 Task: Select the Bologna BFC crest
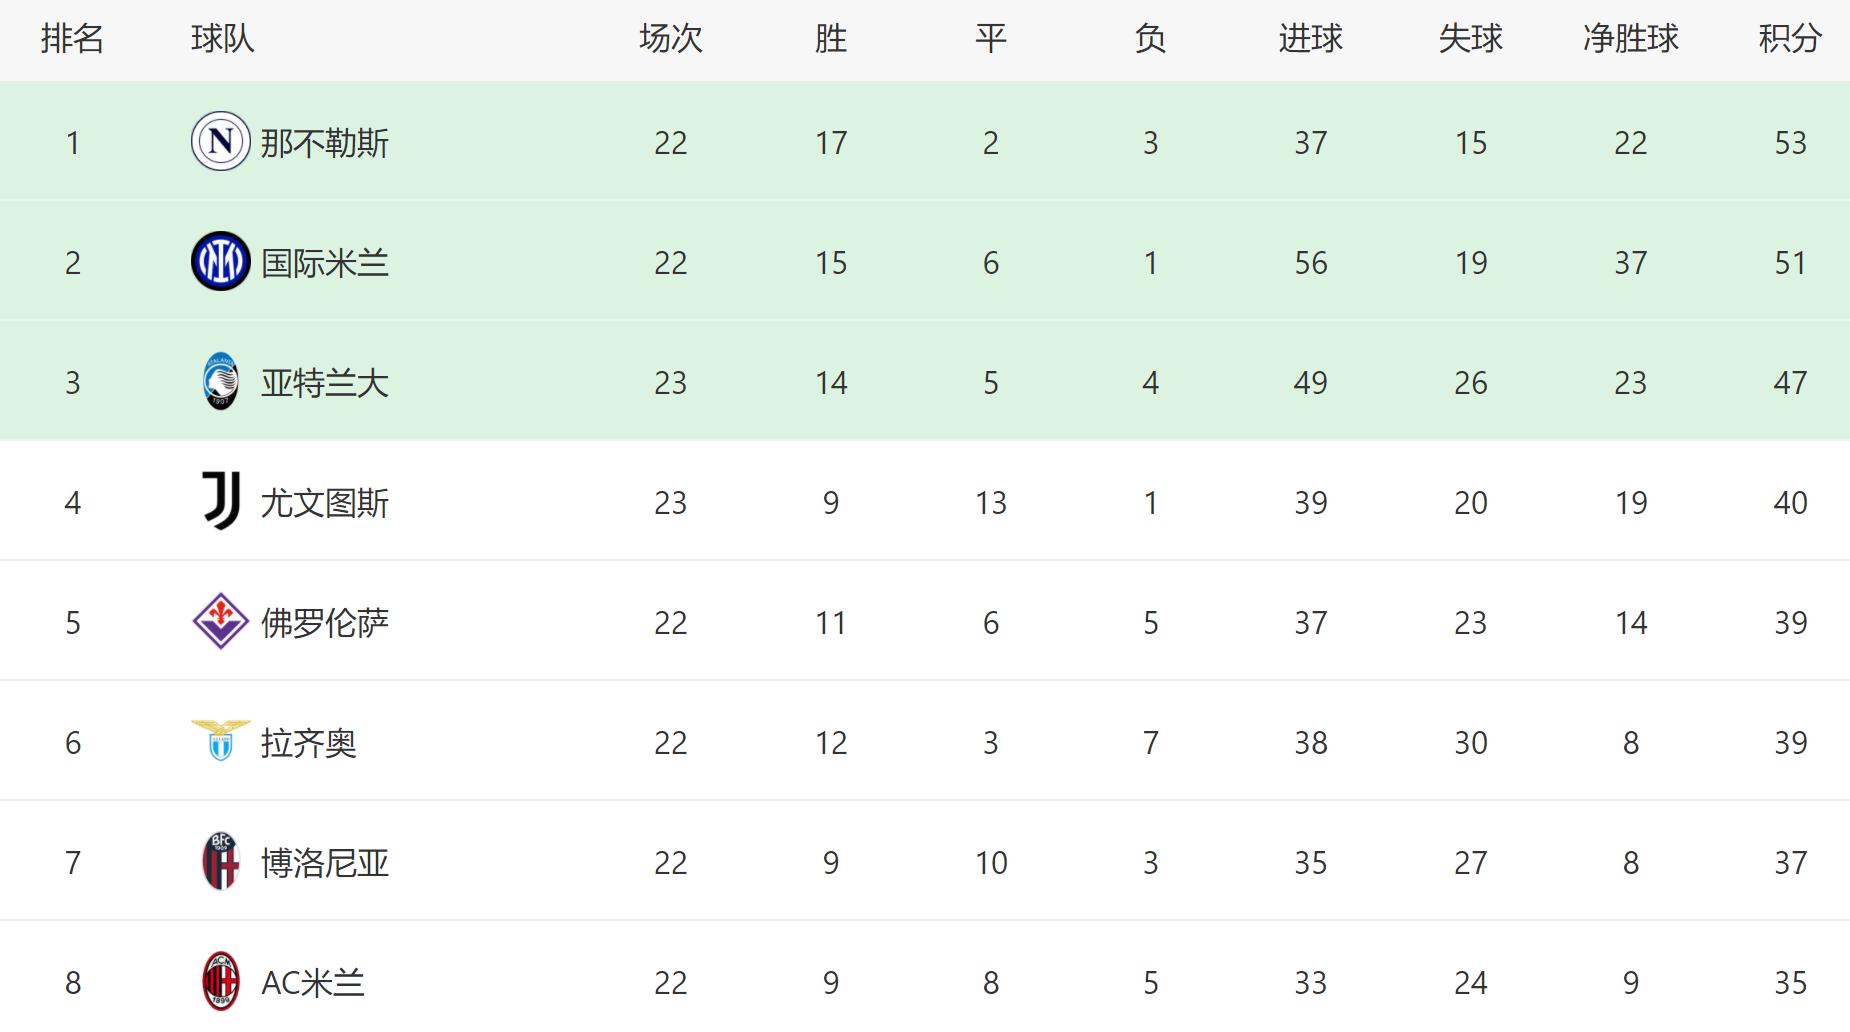(220, 861)
